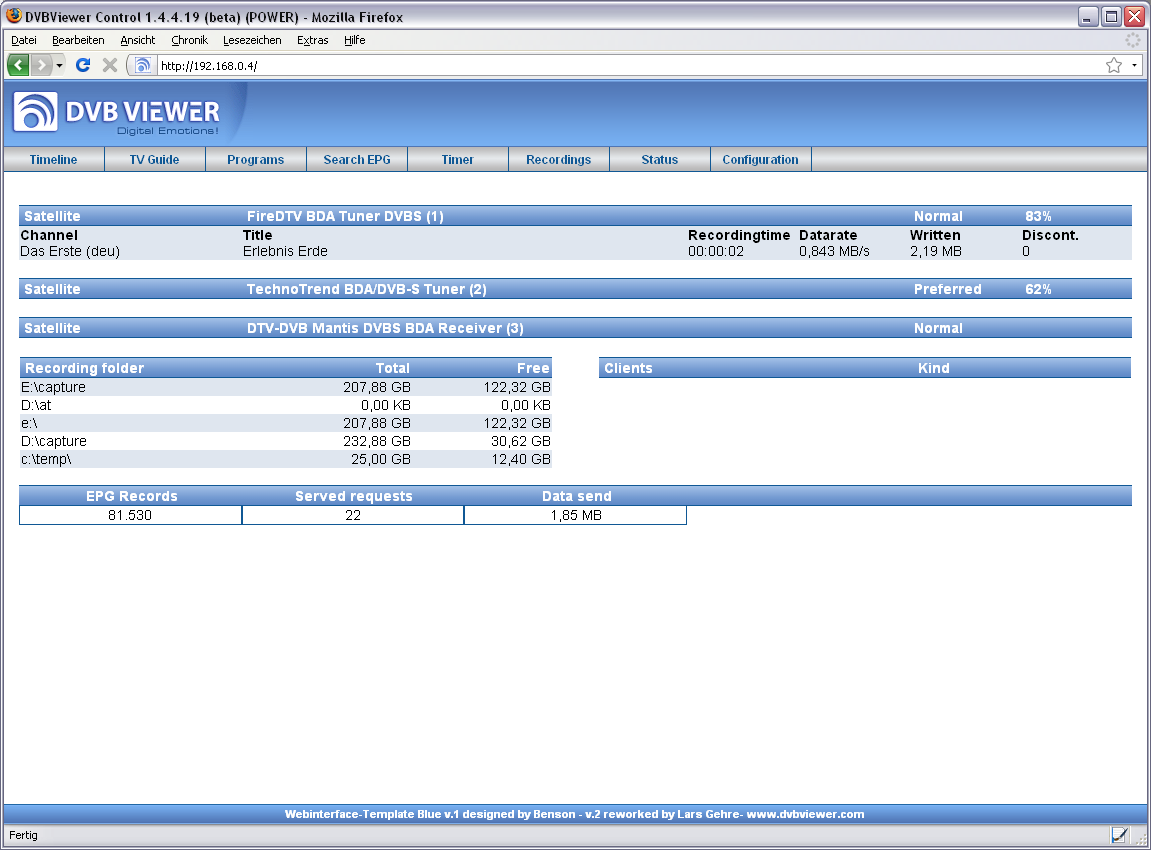Open the Search EPG page
The height and width of the screenshot is (850, 1151).
(357, 160)
